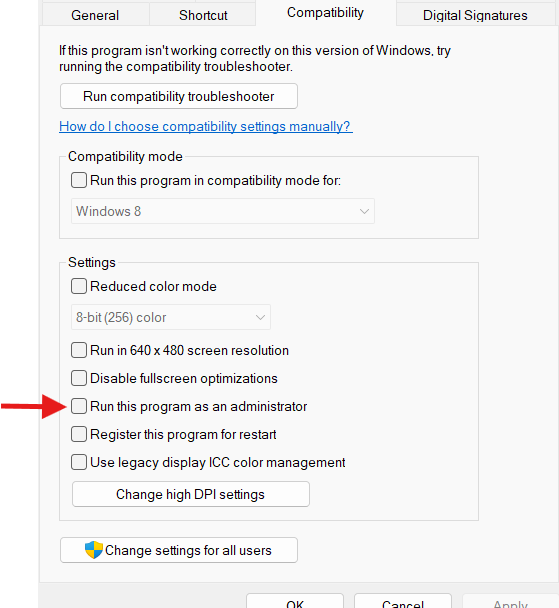Toggle Use legacy display ICC color management

(x=79, y=462)
